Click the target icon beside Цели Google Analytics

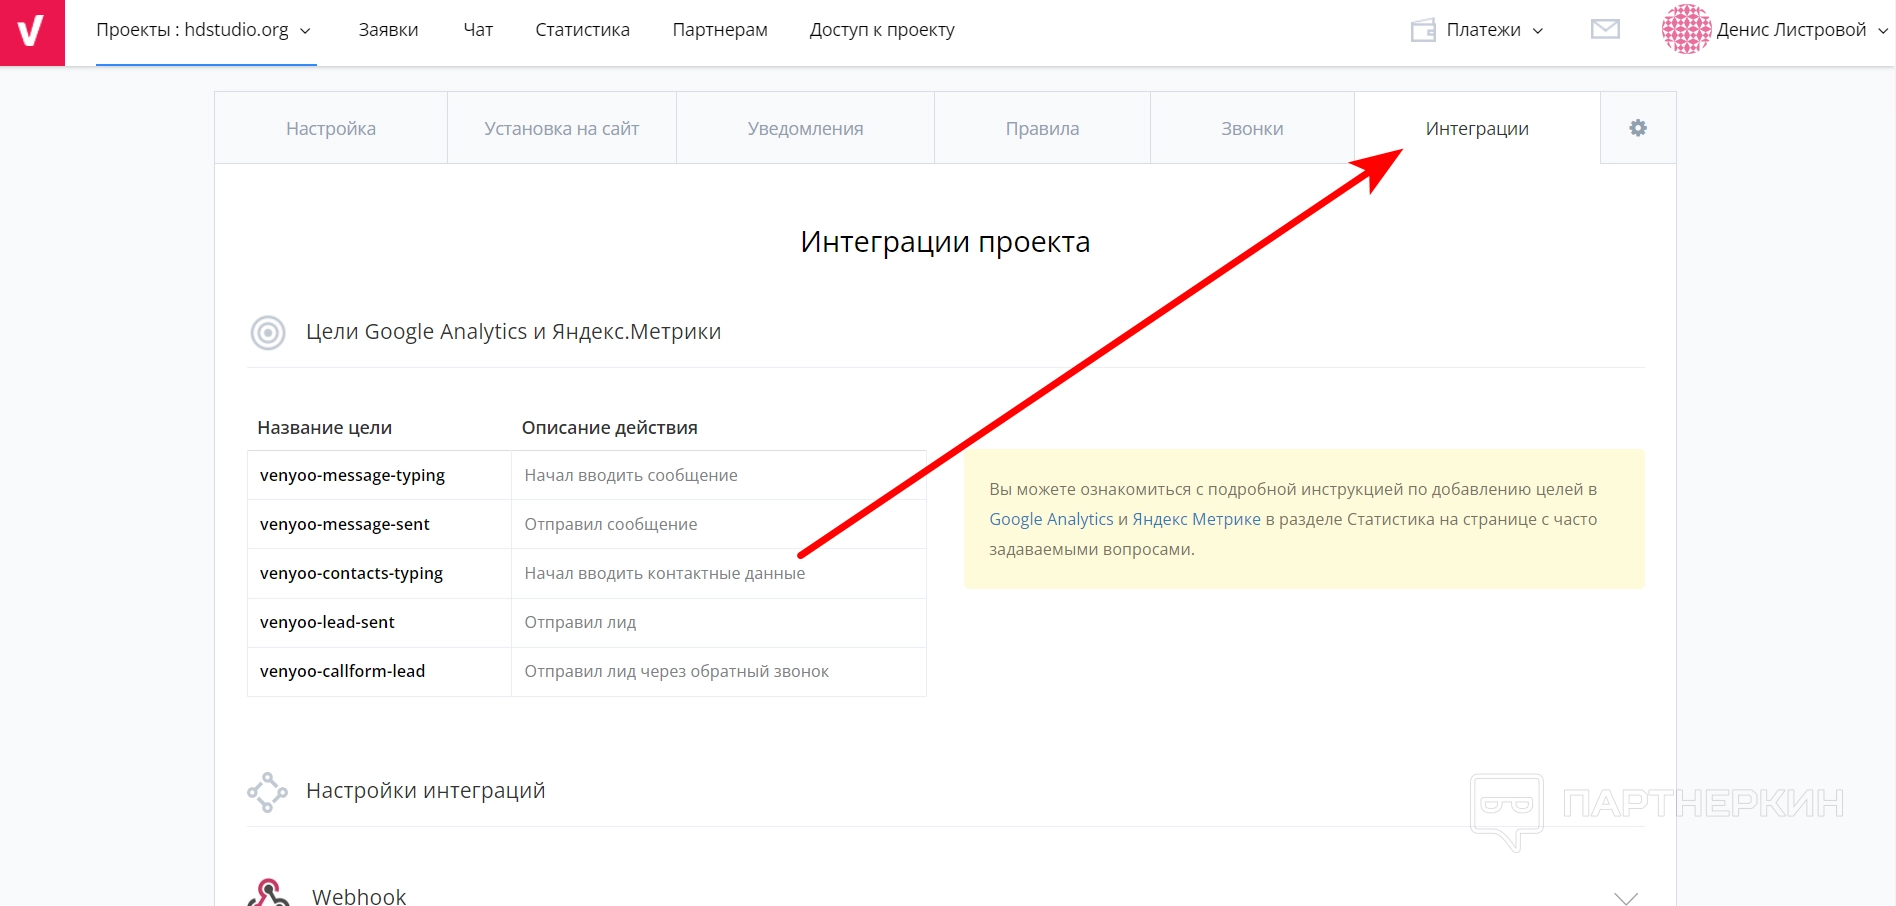[268, 332]
